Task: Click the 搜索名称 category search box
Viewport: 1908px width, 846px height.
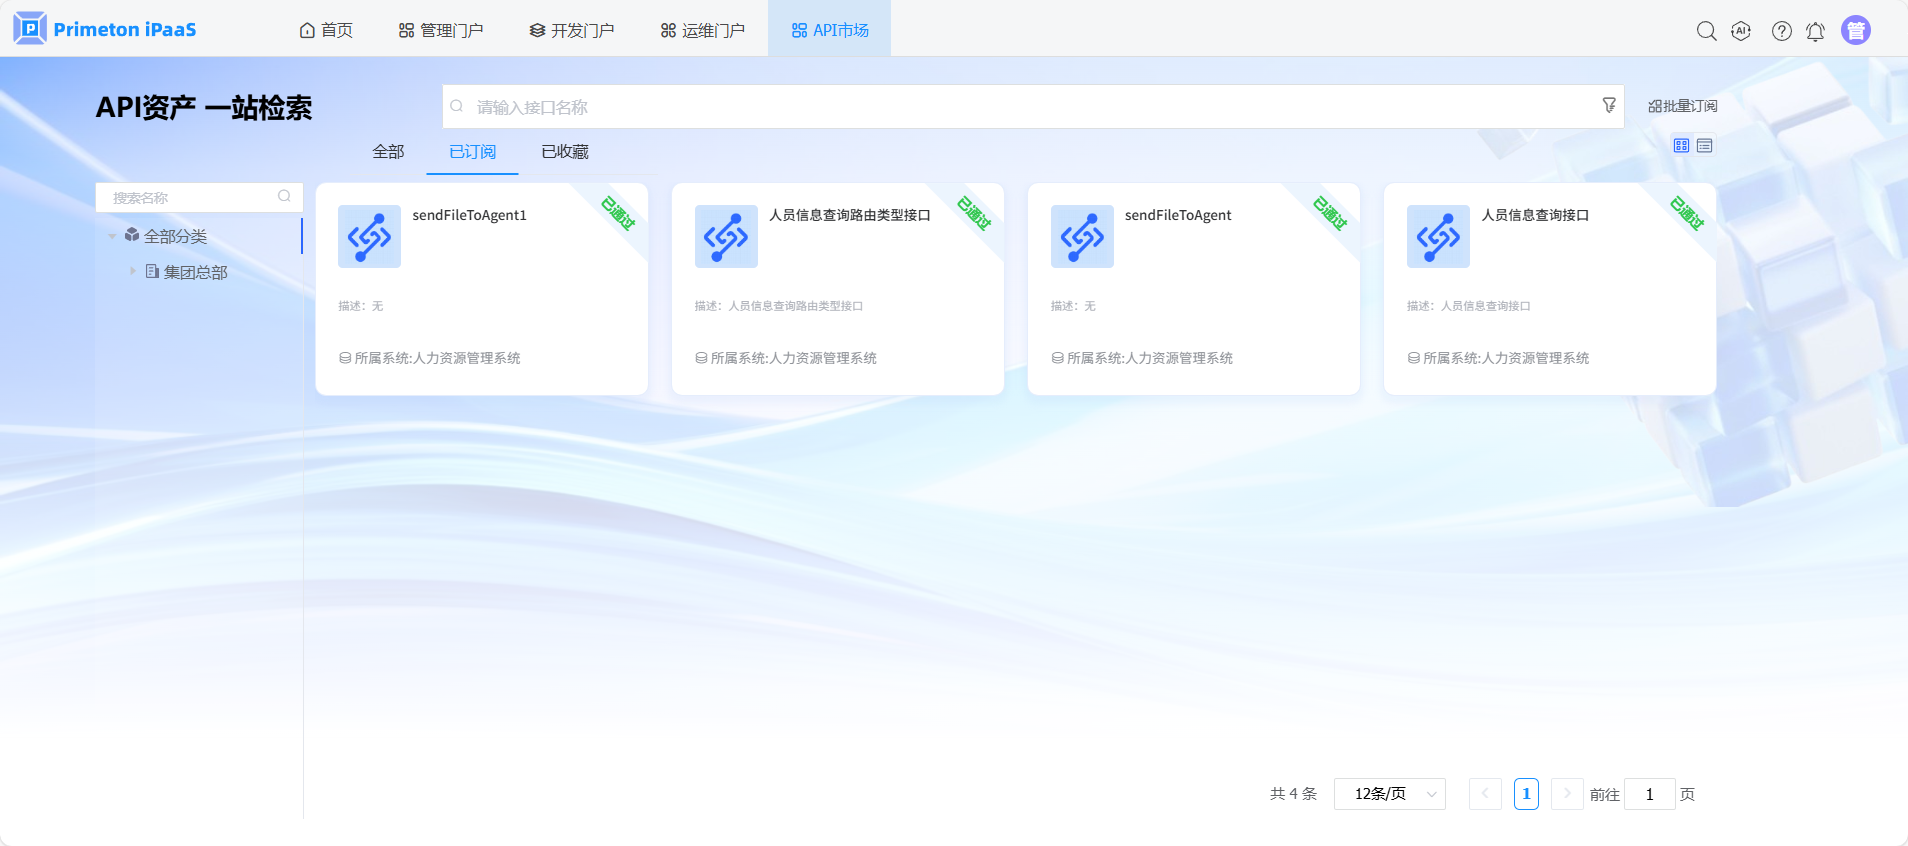Action: [190, 198]
